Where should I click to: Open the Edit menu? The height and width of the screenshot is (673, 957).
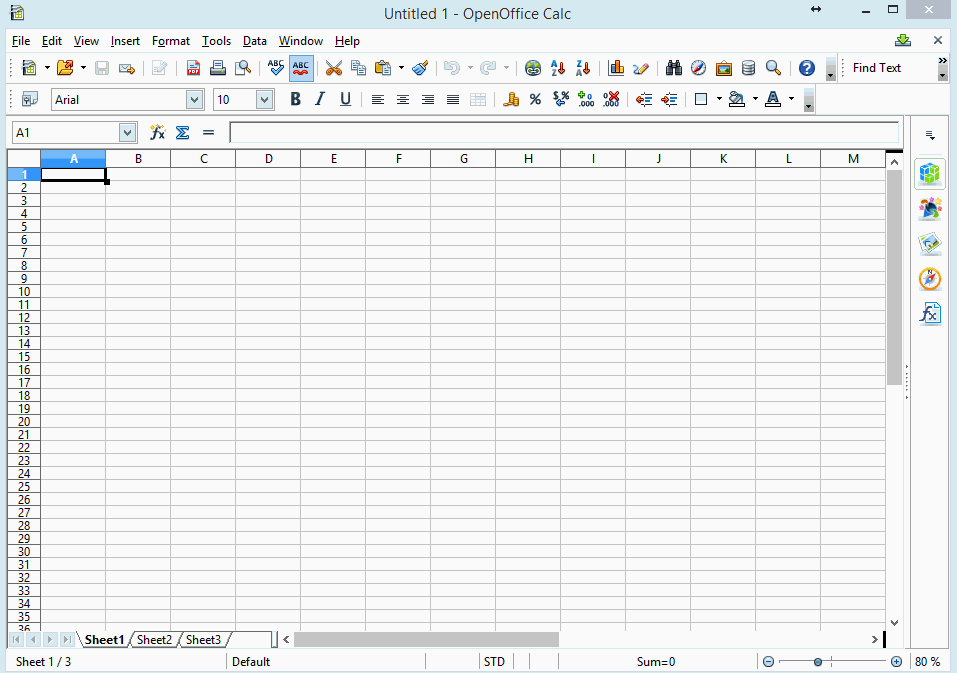point(52,41)
